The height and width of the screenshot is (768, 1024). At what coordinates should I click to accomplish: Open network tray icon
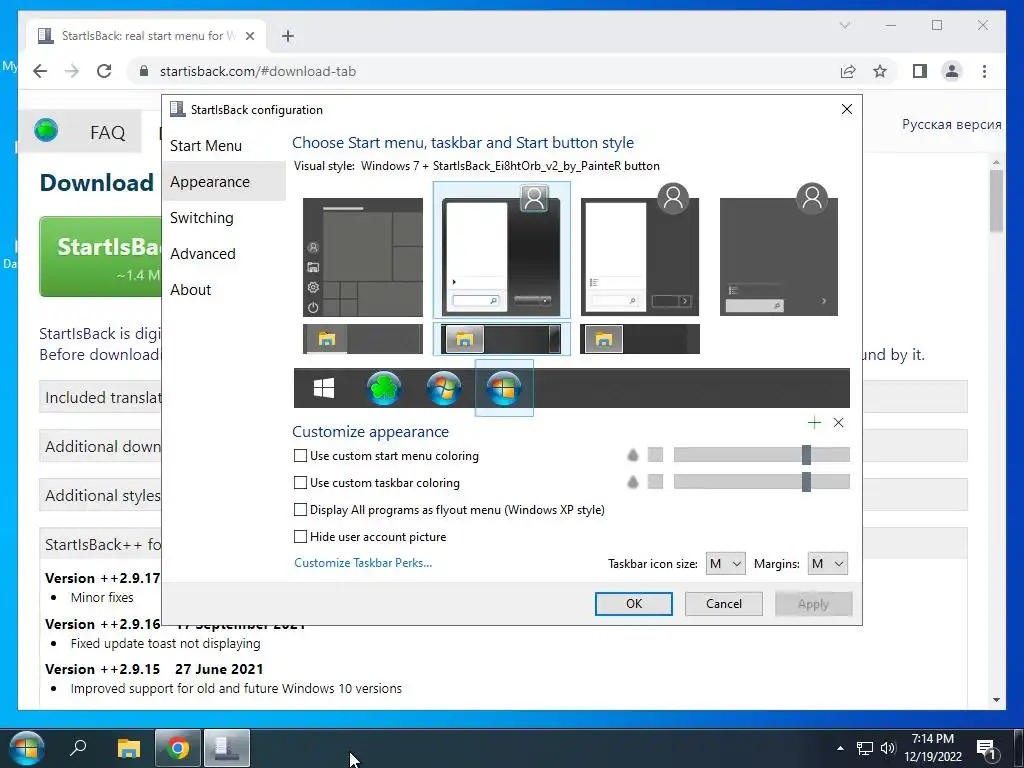(865, 748)
